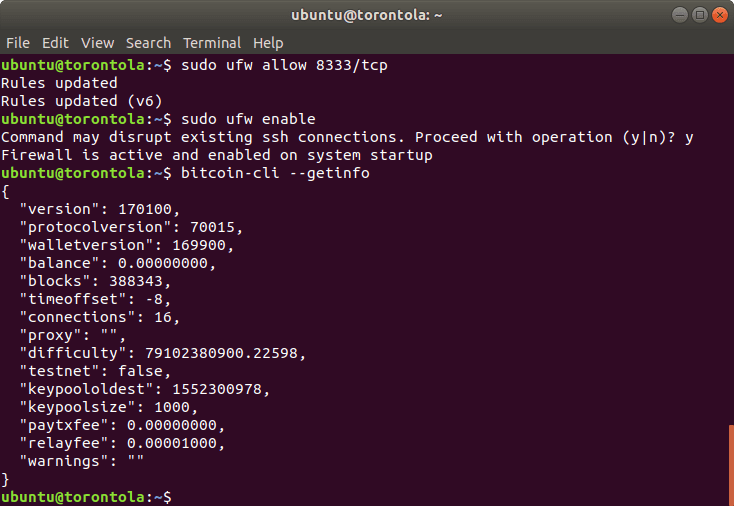734x506 pixels.
Task: Open the File menu
Action: [17, 43]
